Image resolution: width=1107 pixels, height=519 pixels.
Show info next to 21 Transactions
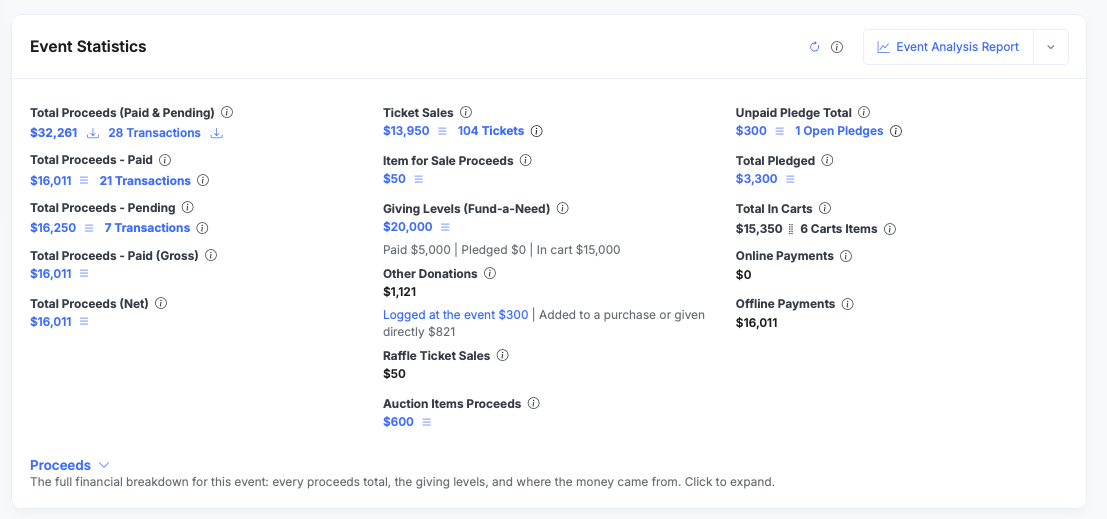click(203, 181)
